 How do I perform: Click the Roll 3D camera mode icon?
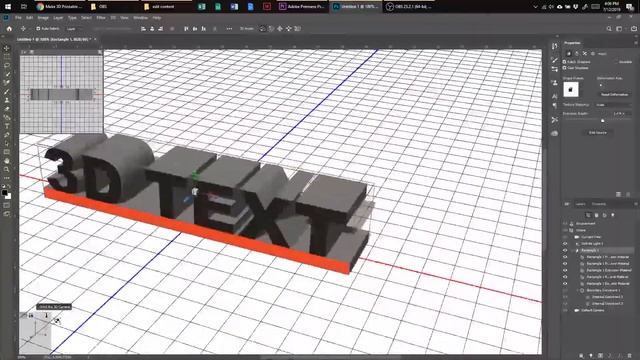[271, 29]
